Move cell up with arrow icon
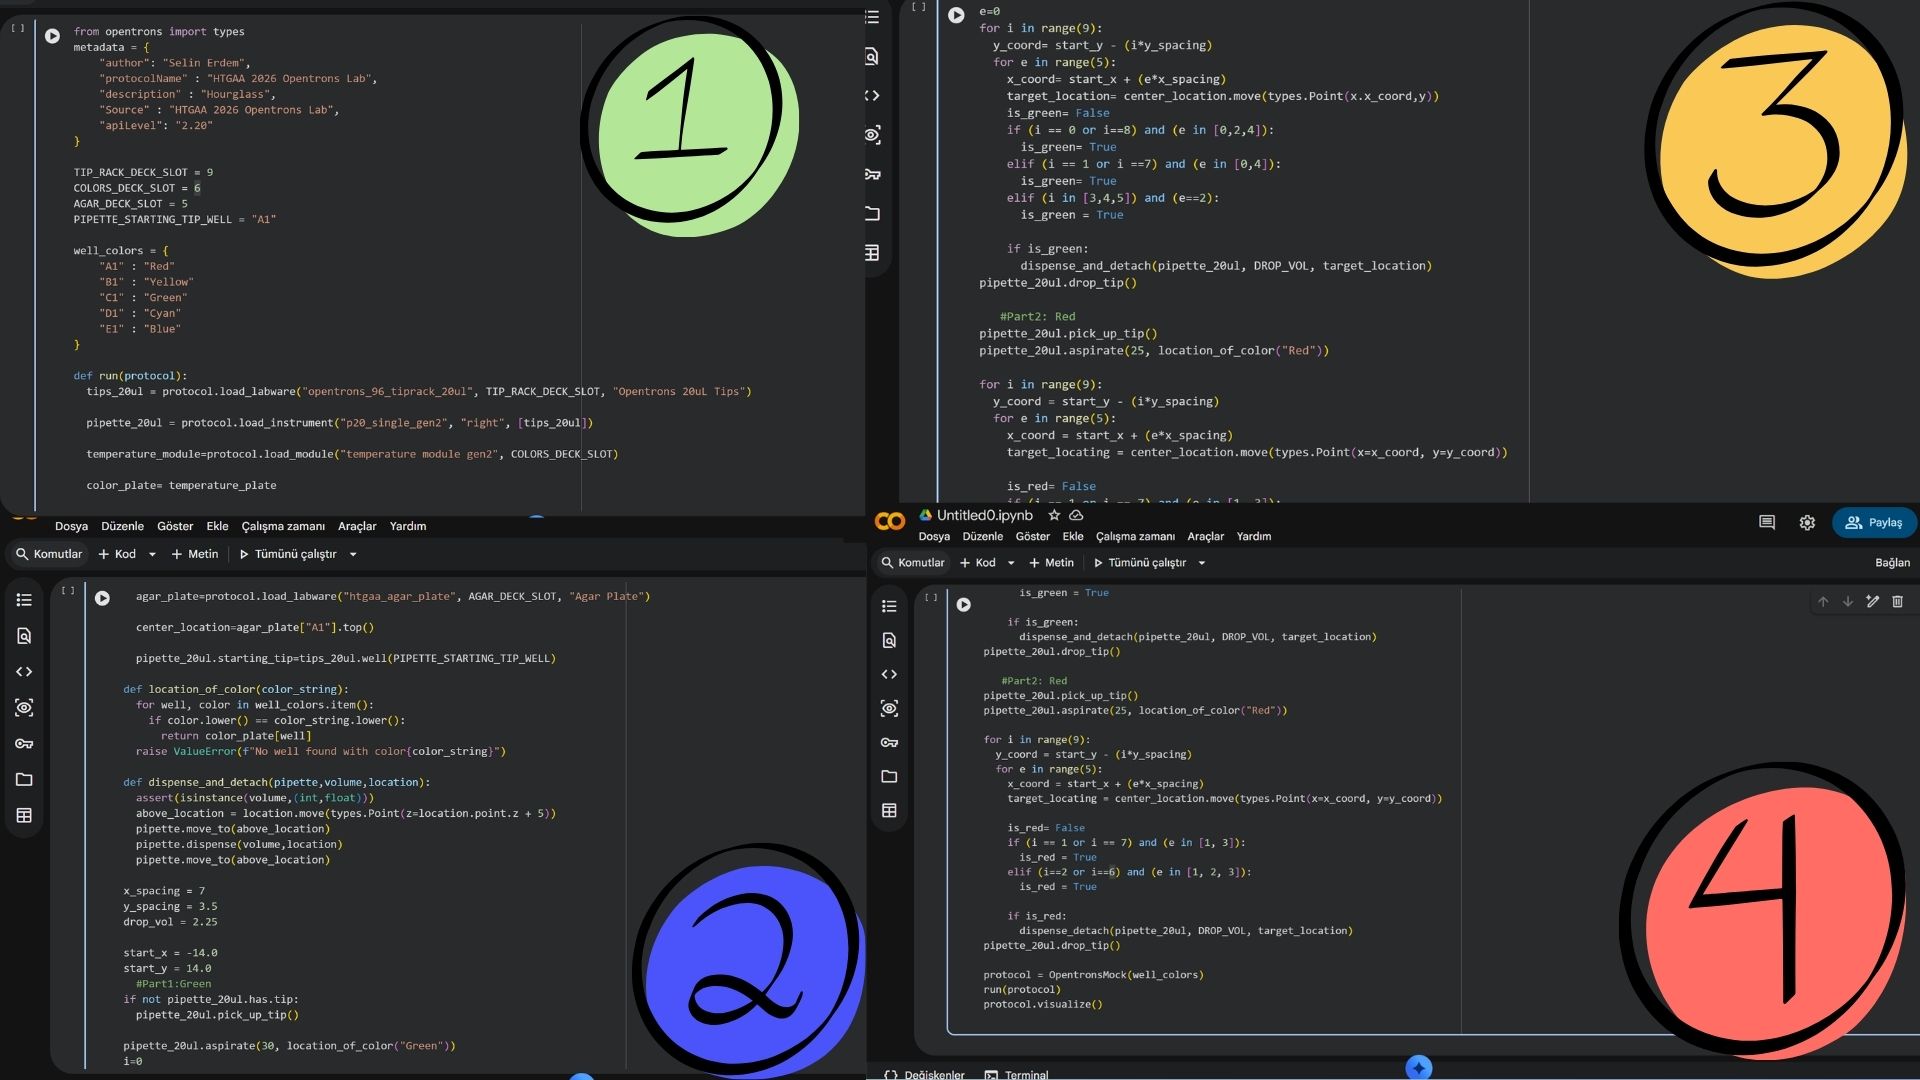The width and height of the screenshot is (1920, 1080). click(1823, 602)
